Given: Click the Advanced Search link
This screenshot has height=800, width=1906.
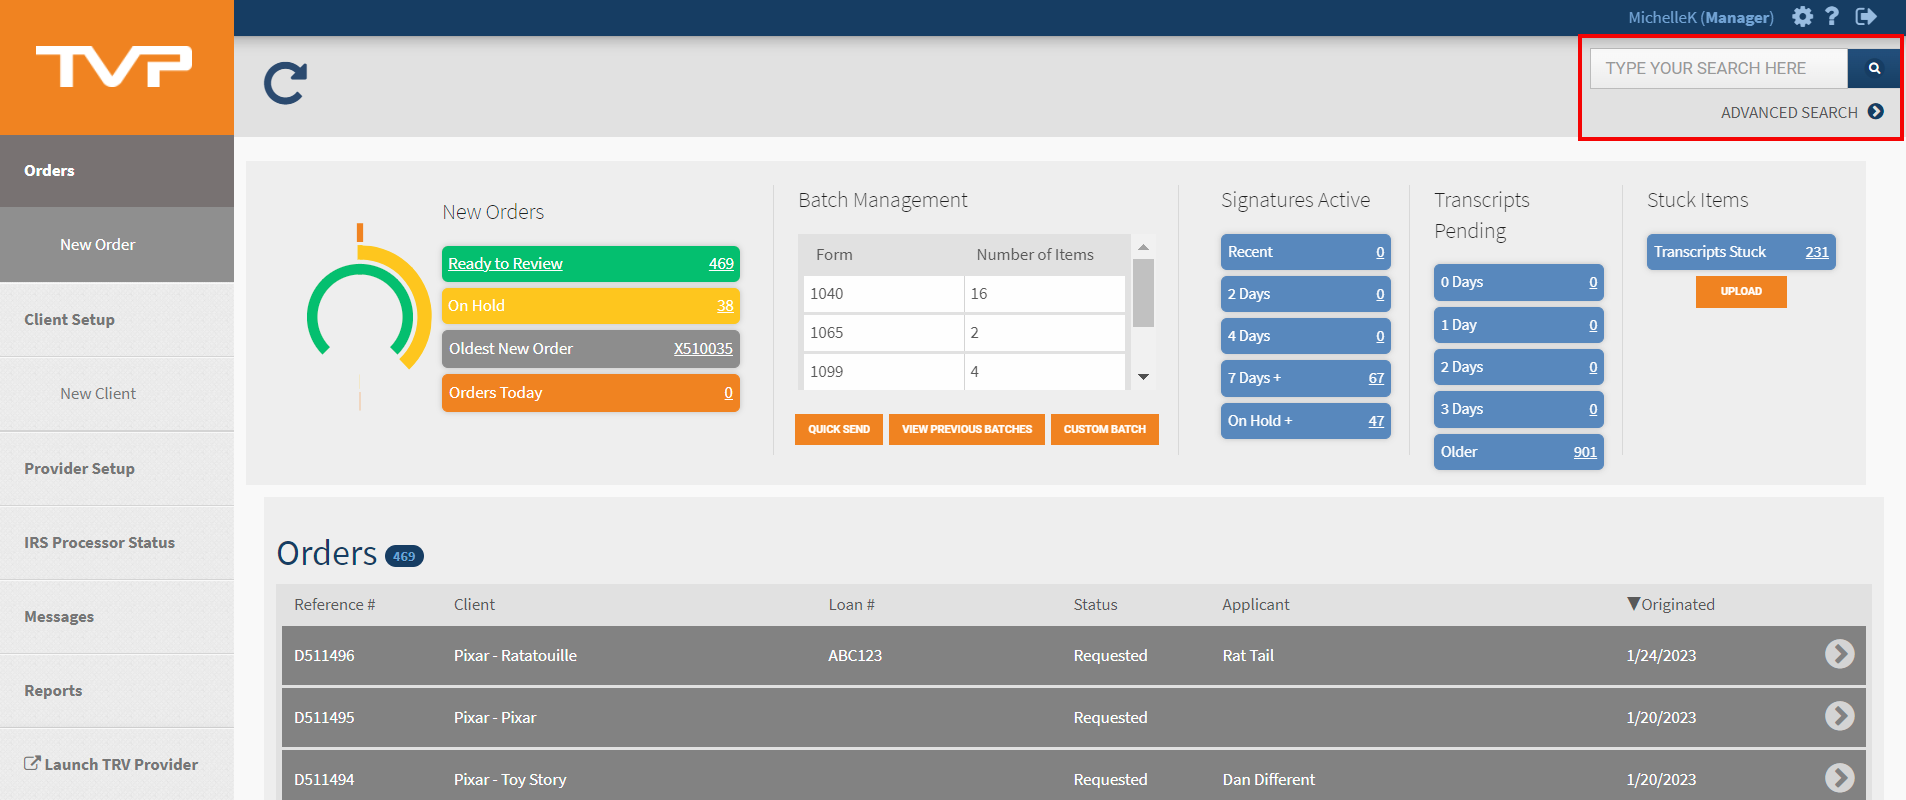Looking at the screenshot, I should click(x=1789, y=112).
